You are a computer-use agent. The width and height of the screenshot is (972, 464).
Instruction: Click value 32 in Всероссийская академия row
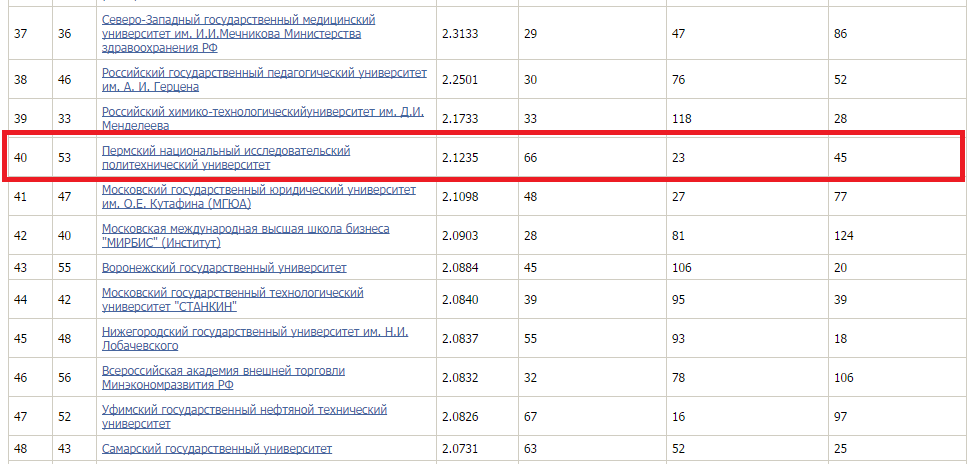[x=530, y=378]
